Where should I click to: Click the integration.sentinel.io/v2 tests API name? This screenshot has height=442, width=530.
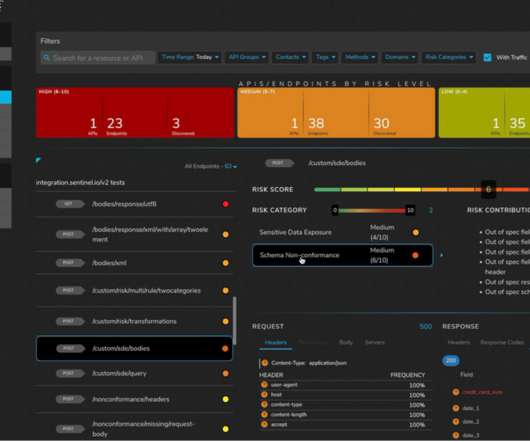(80, 182)
